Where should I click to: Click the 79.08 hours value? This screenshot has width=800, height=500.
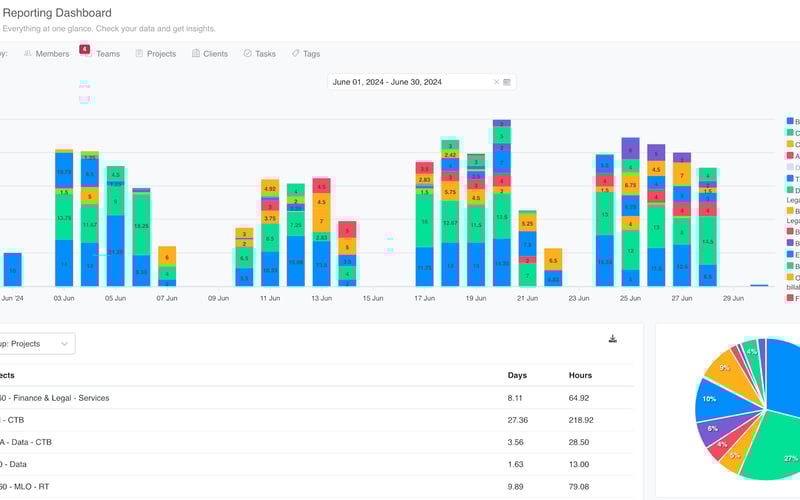click(579, 486)
